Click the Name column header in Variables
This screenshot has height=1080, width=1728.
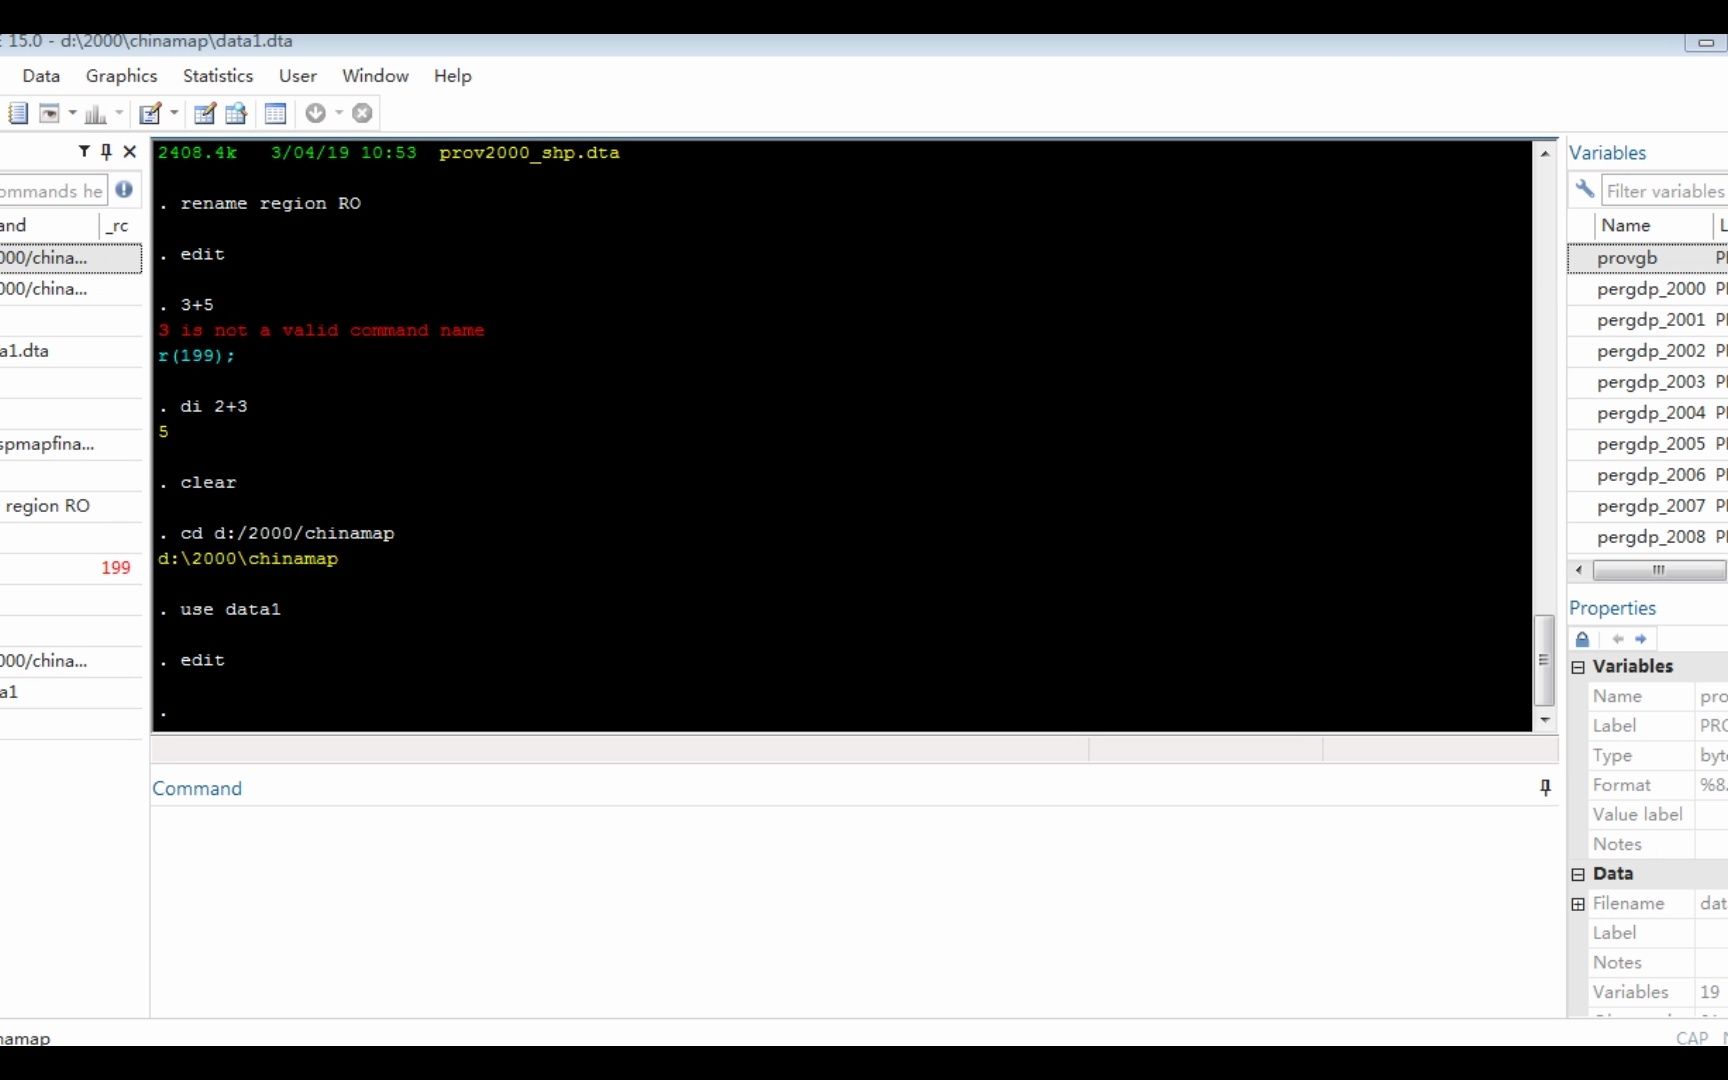pos(1653,226)
